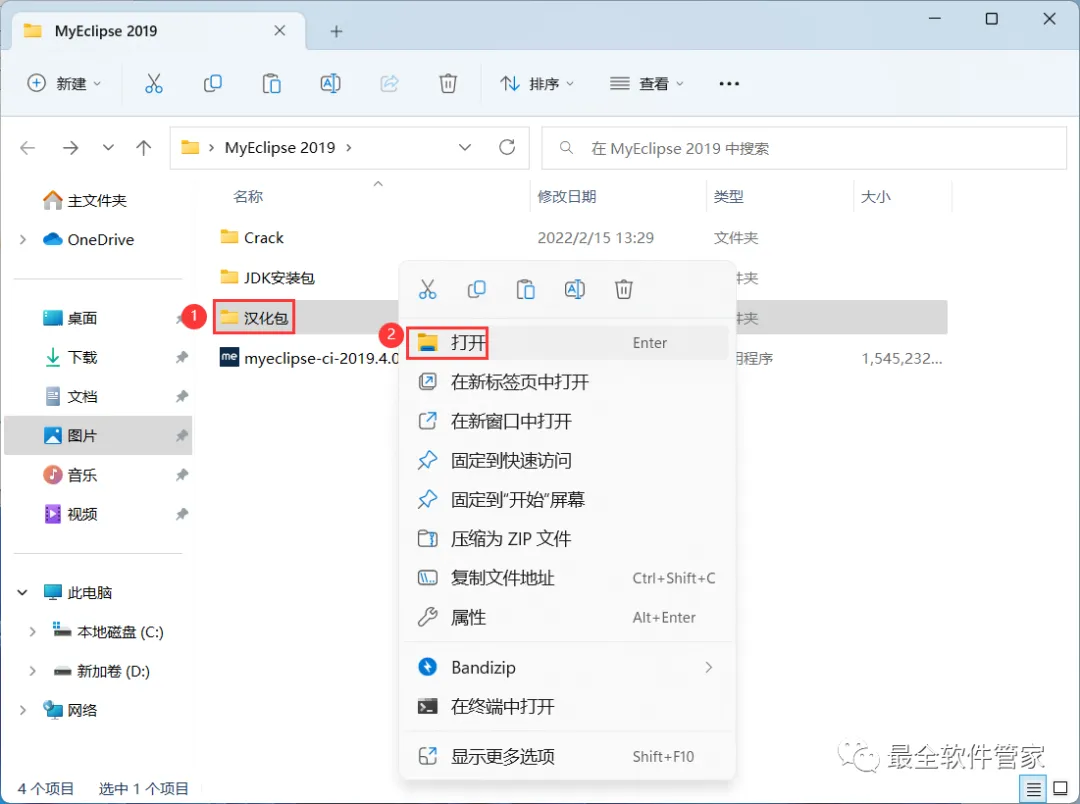Open Bandizip submenu in context menu
The image size is (1080, 804).
(567, 668)
